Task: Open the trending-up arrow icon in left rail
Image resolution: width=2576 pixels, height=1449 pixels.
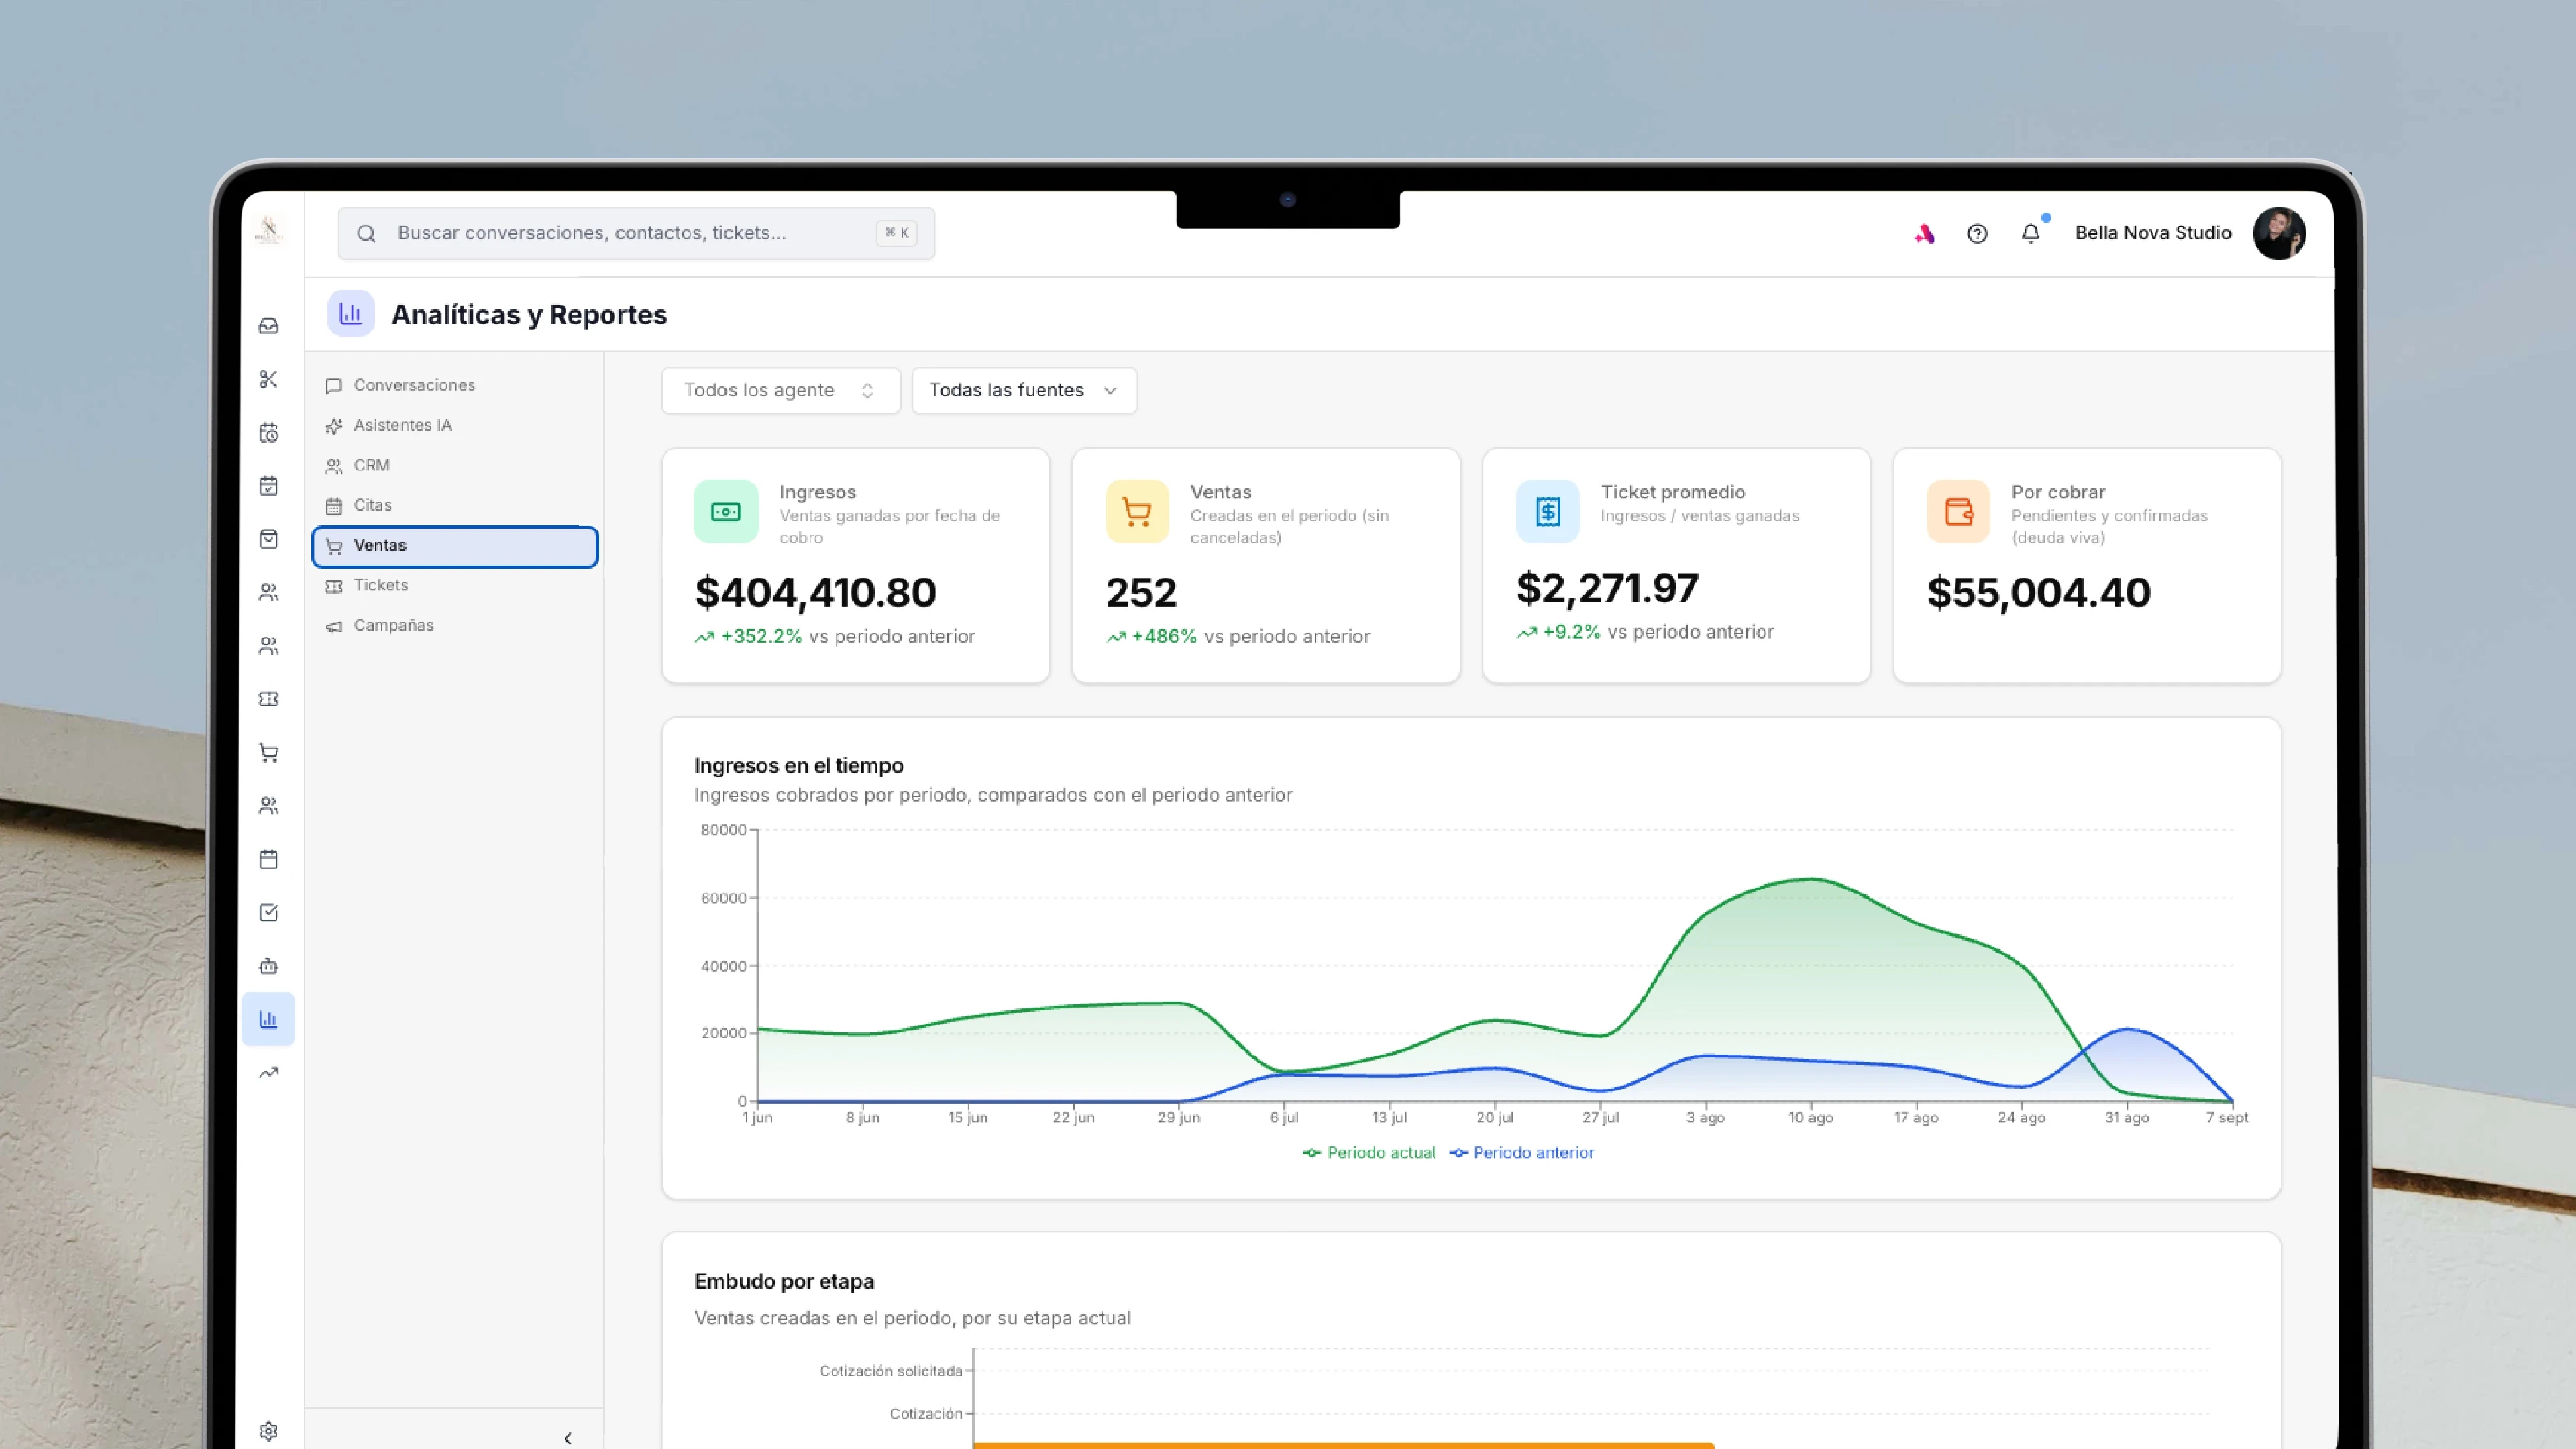Action: click(x=268, y=1073)
